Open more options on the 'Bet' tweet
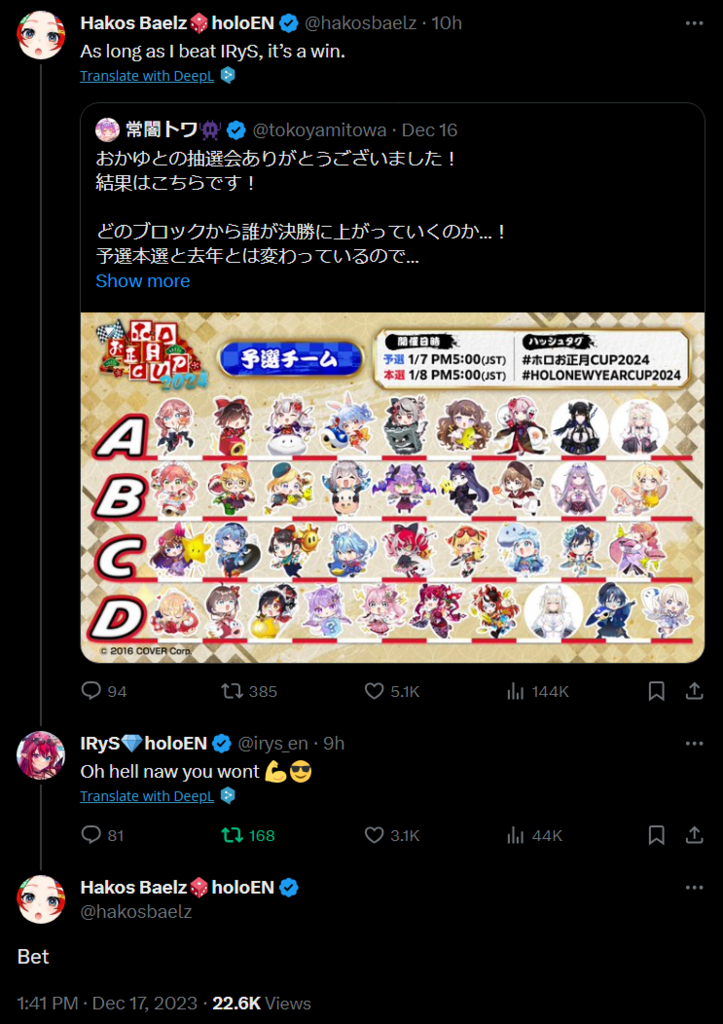Screen dimensions: 723x1024 pos(694,888)
